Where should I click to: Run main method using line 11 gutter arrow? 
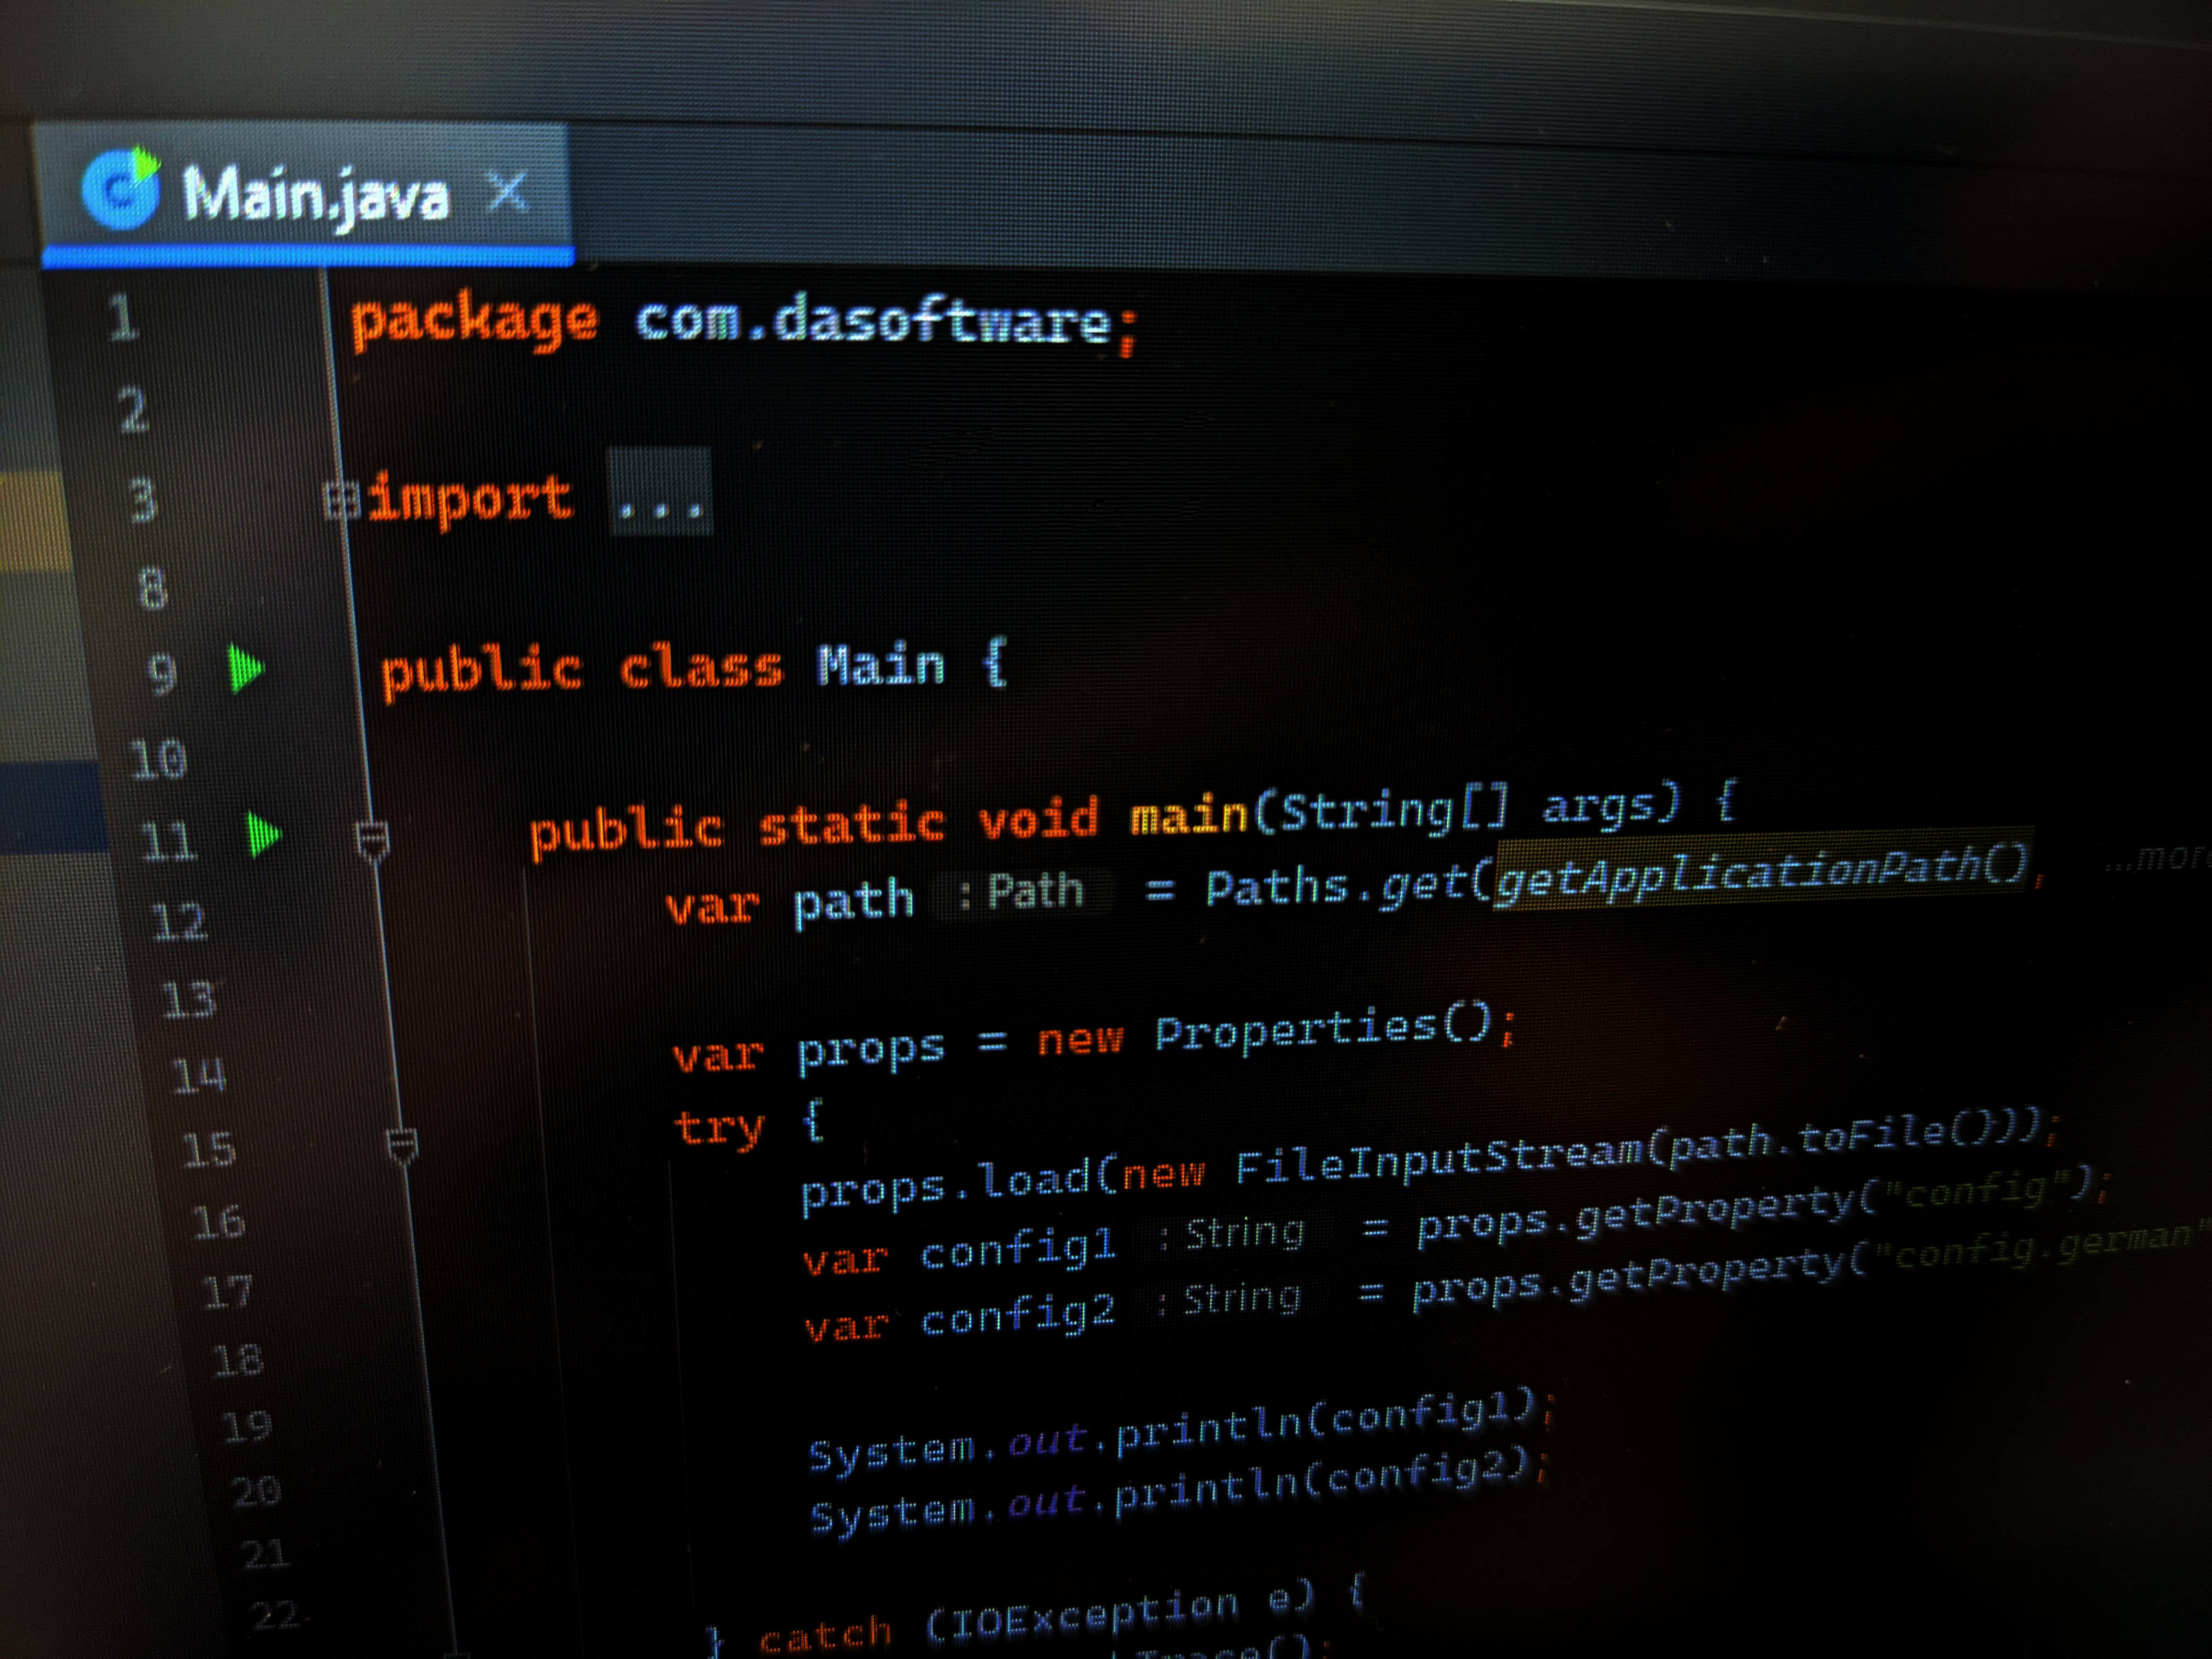coord(264,834)
